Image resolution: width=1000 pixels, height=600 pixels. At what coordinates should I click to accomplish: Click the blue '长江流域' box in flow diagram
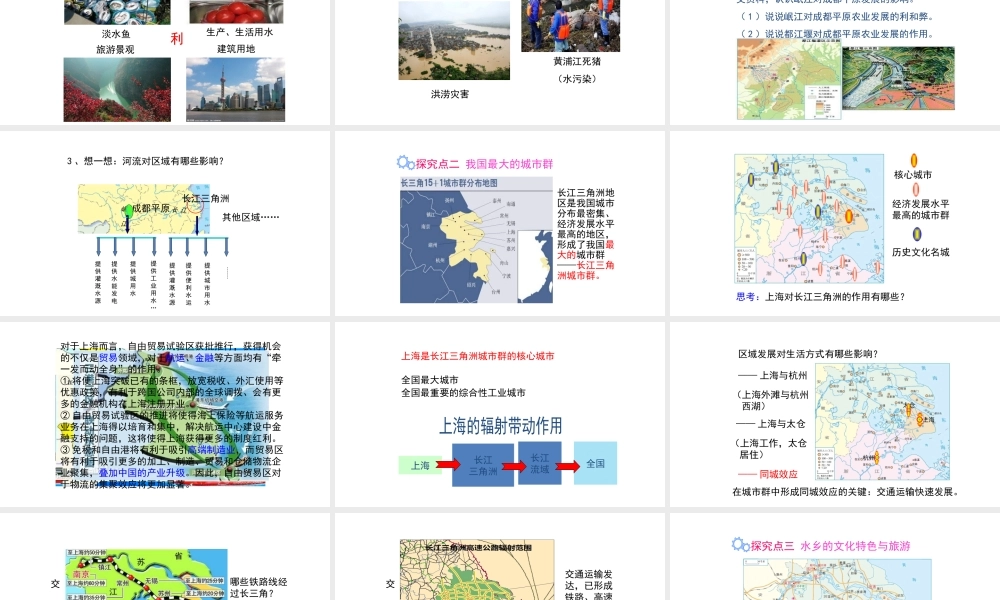[540, 464]
